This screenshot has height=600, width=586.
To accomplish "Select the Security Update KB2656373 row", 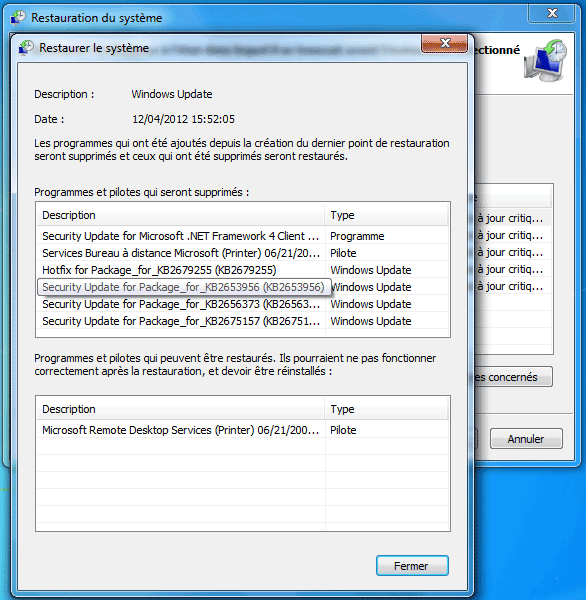I will click(243, 304).
